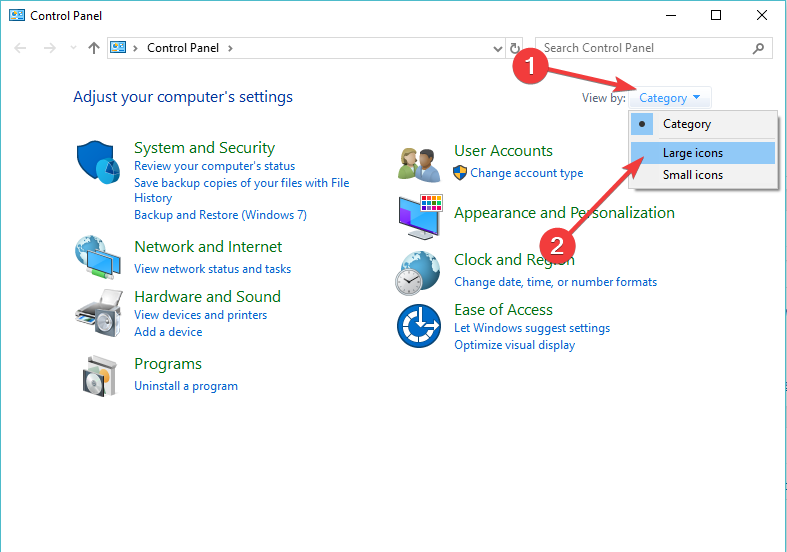Image resolution: width=787 pixels, height=552 pixels.
Task: Open the recent locations dropdown arrow
Action: point(73,48)
